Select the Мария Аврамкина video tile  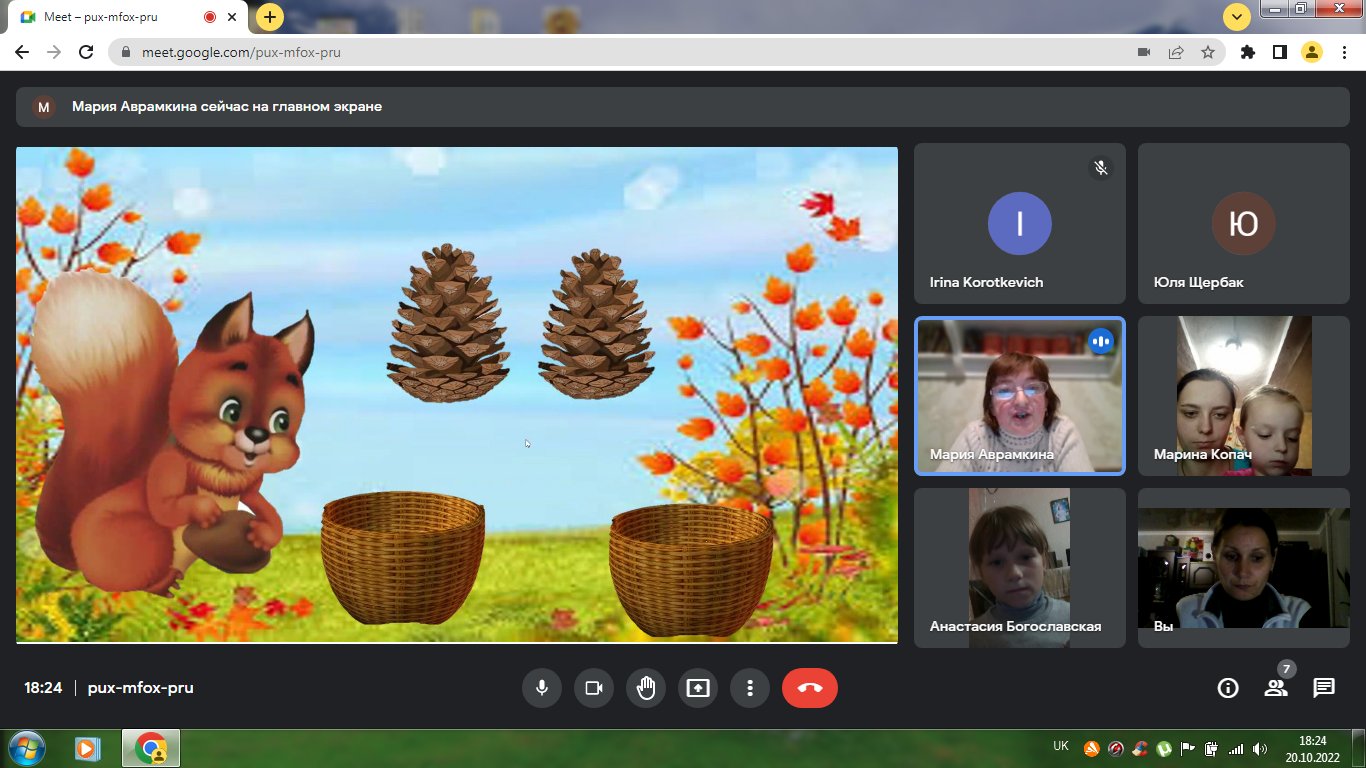coord(1020,396)
